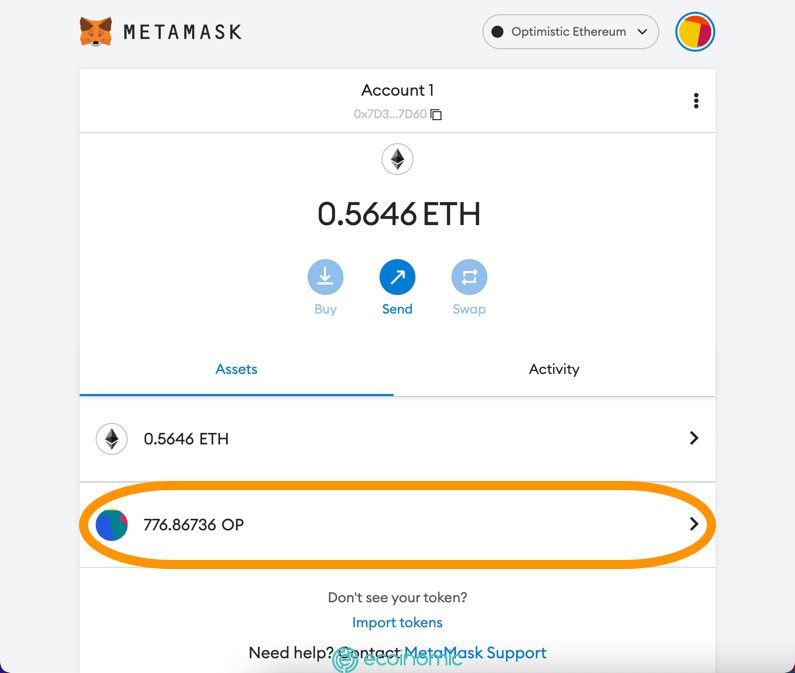This screenshot has width=795, height=673.
Task: Expand the 776.86736 OP asset chevron
Action: click(694, 525)
